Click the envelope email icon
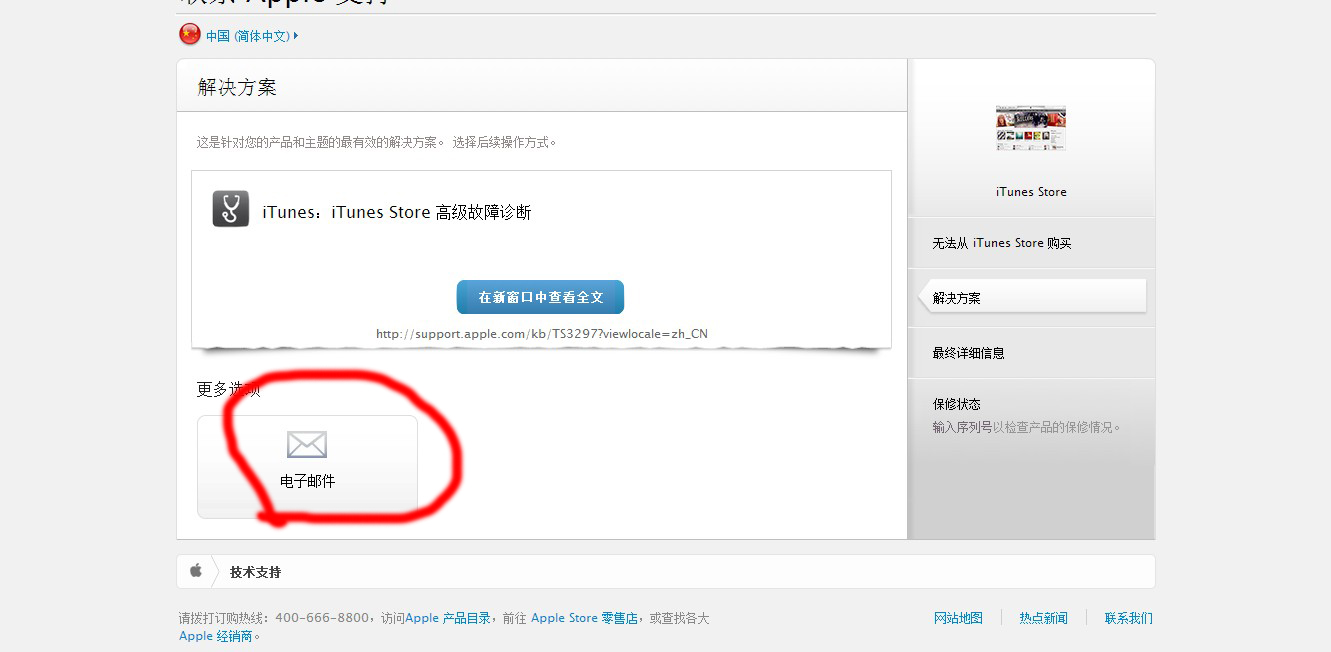1331x652 pixels. [x=307, y=445]
